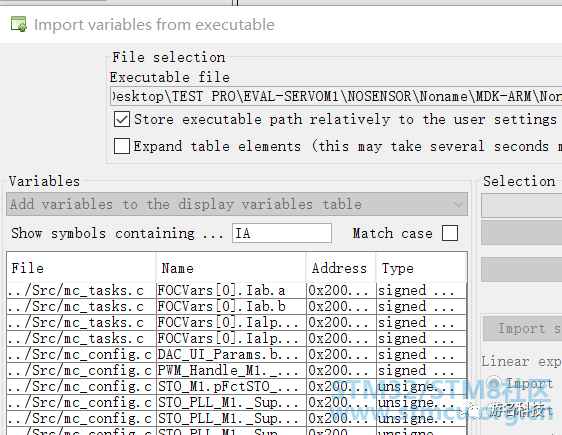Select variable STO_M1.pFctSTO_…
The width and height of the screenshot is (562, 435).
click(x=231, y=386)
